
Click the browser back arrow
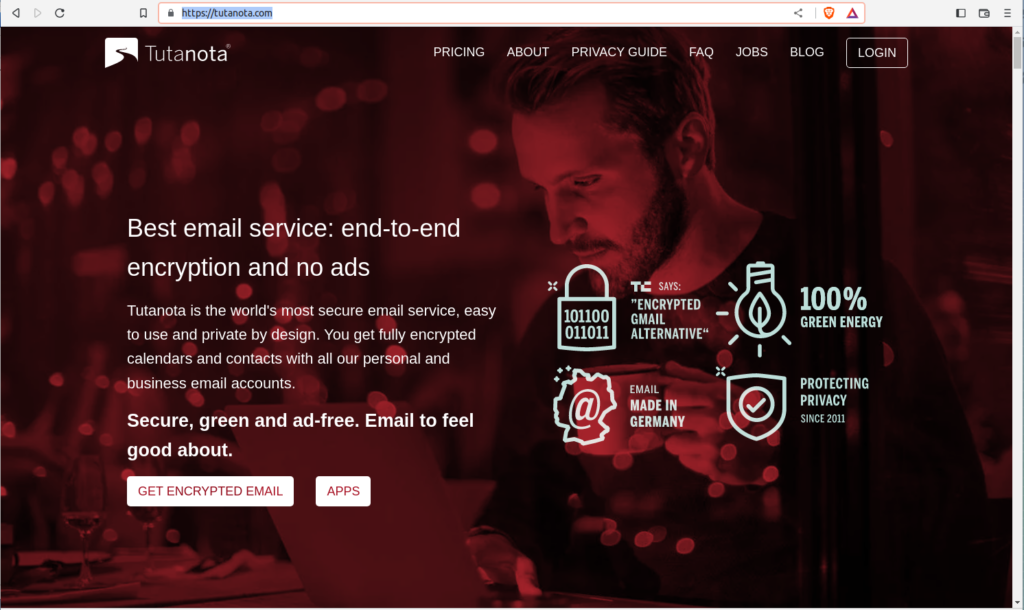16,13
